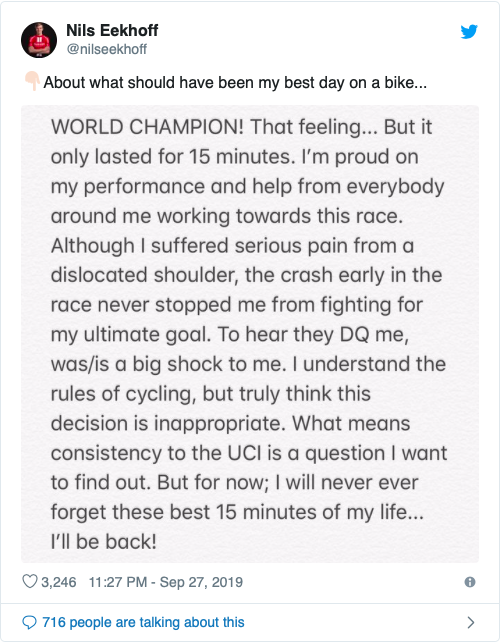Open Nils Eekhoff's profile avatar

click(39, 40)
